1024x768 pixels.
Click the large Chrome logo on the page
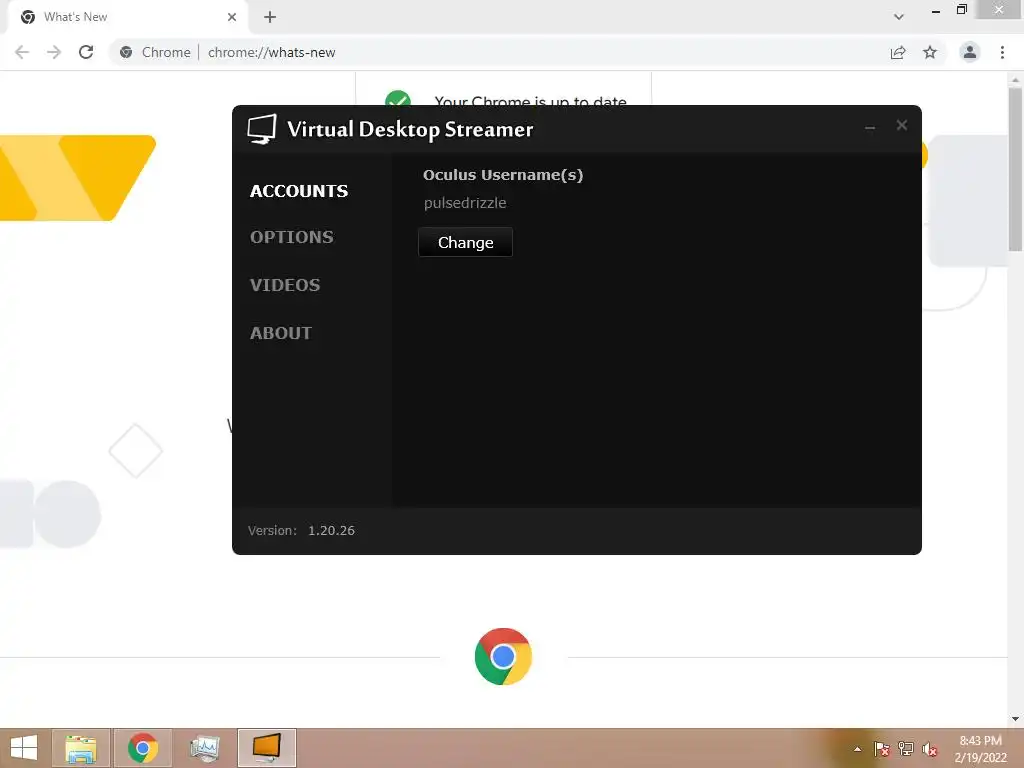click(x=503, y=656)
